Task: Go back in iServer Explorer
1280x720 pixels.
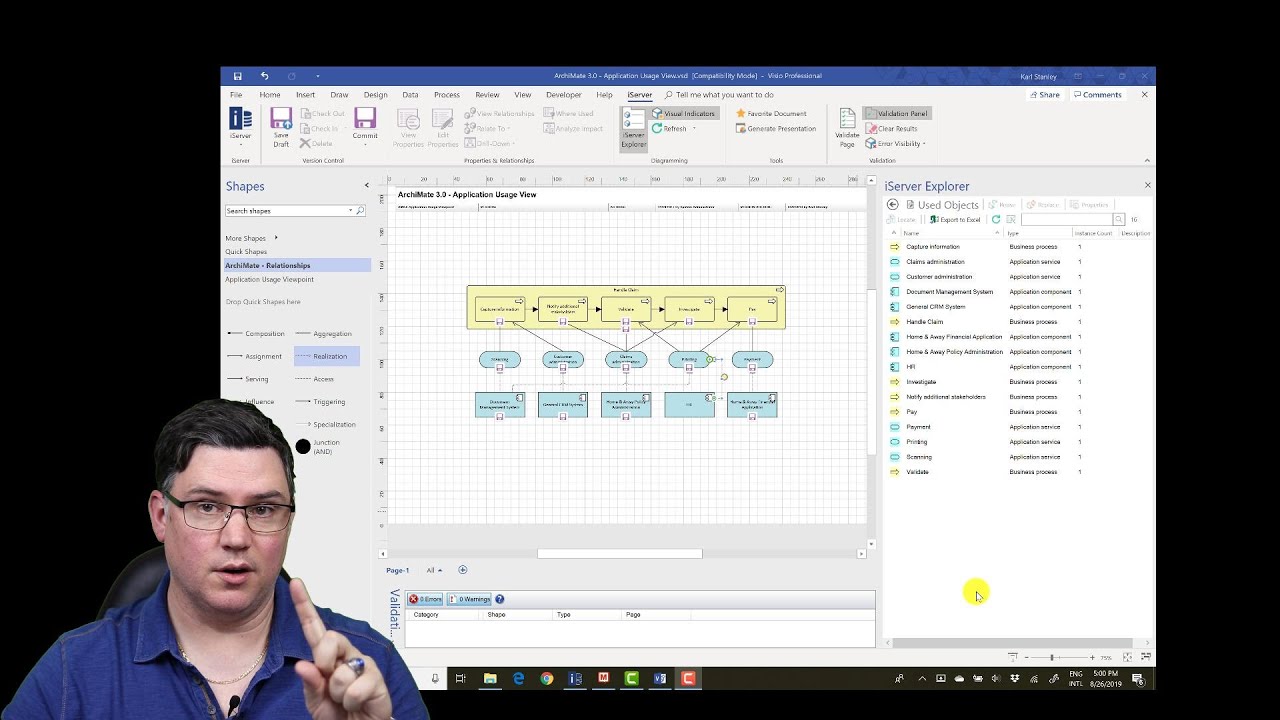Action: point(893,205)
